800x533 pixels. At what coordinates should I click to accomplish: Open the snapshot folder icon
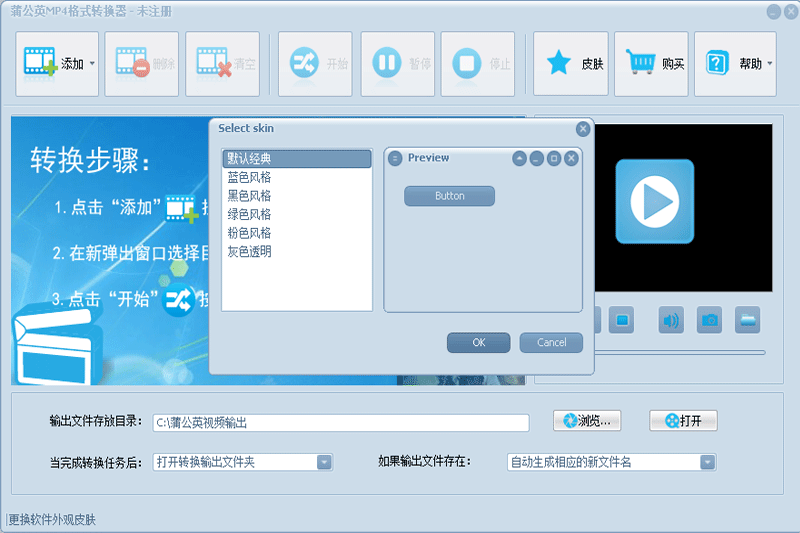[747, 320]
